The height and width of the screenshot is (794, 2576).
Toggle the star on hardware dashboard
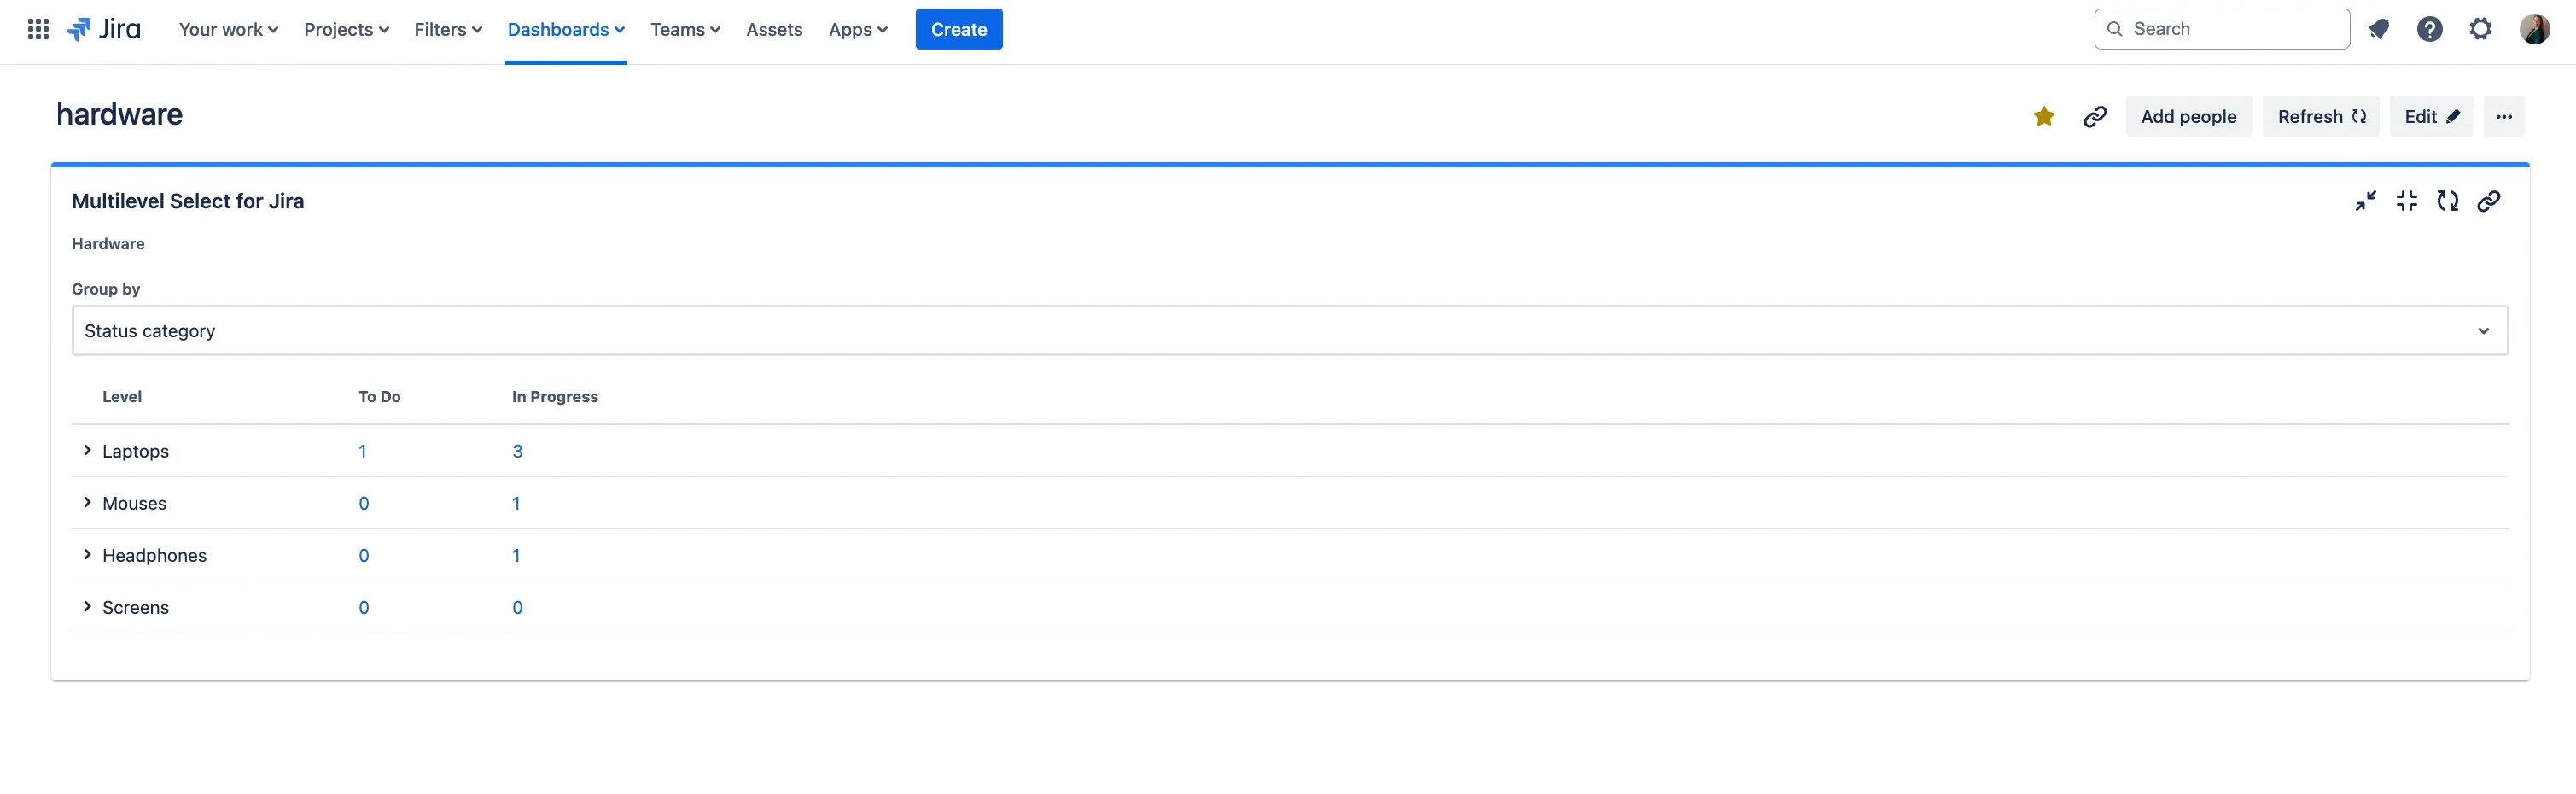(2043, 117)
